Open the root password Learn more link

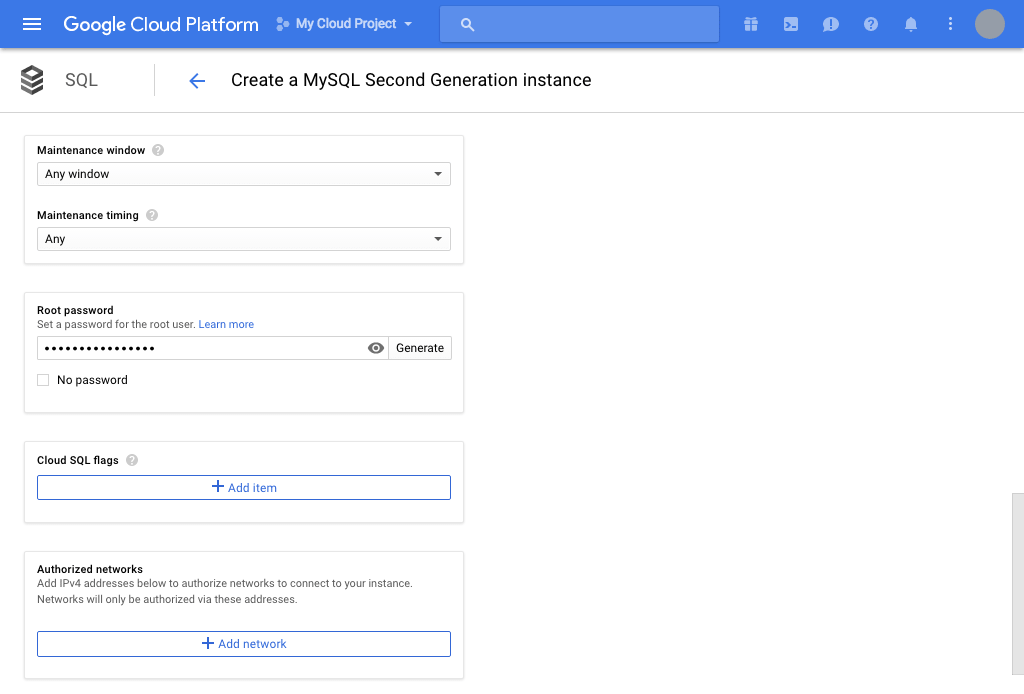click(226, 324)
